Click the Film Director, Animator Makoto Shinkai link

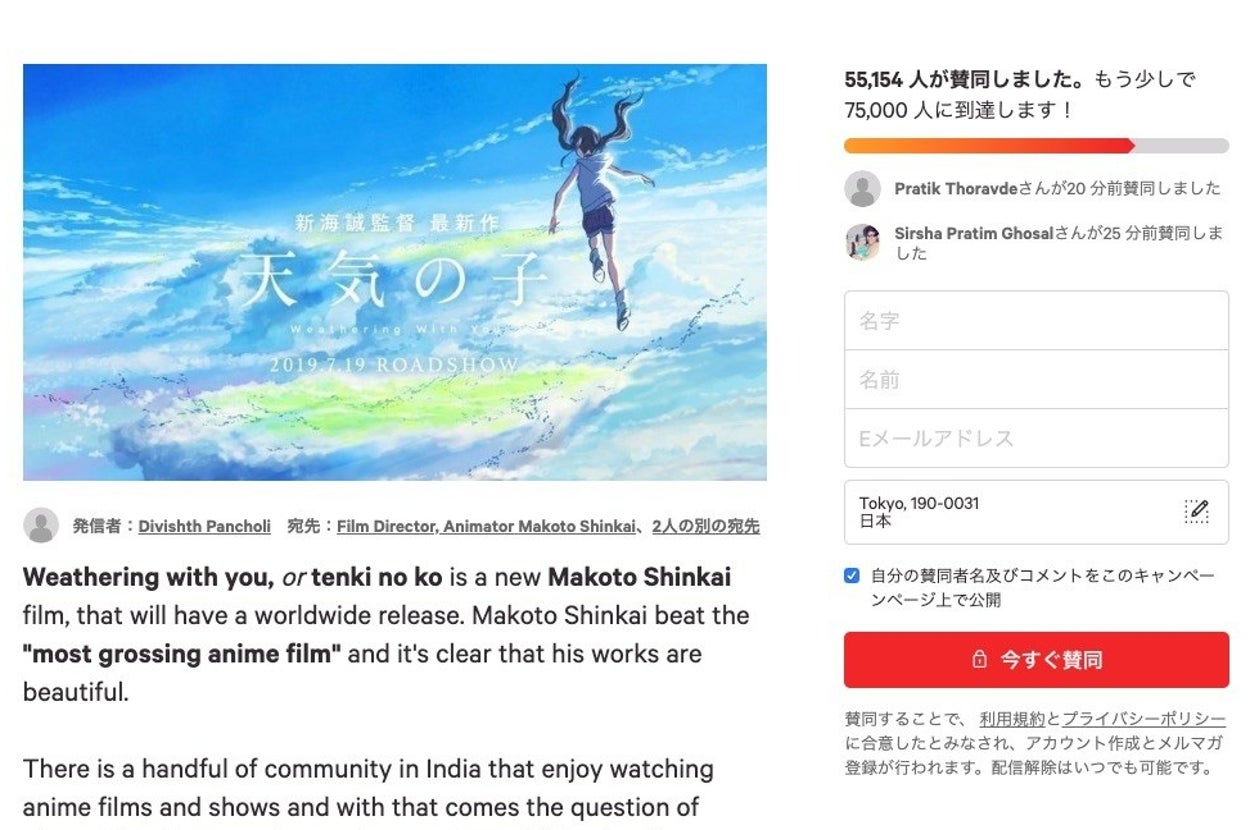486,526
